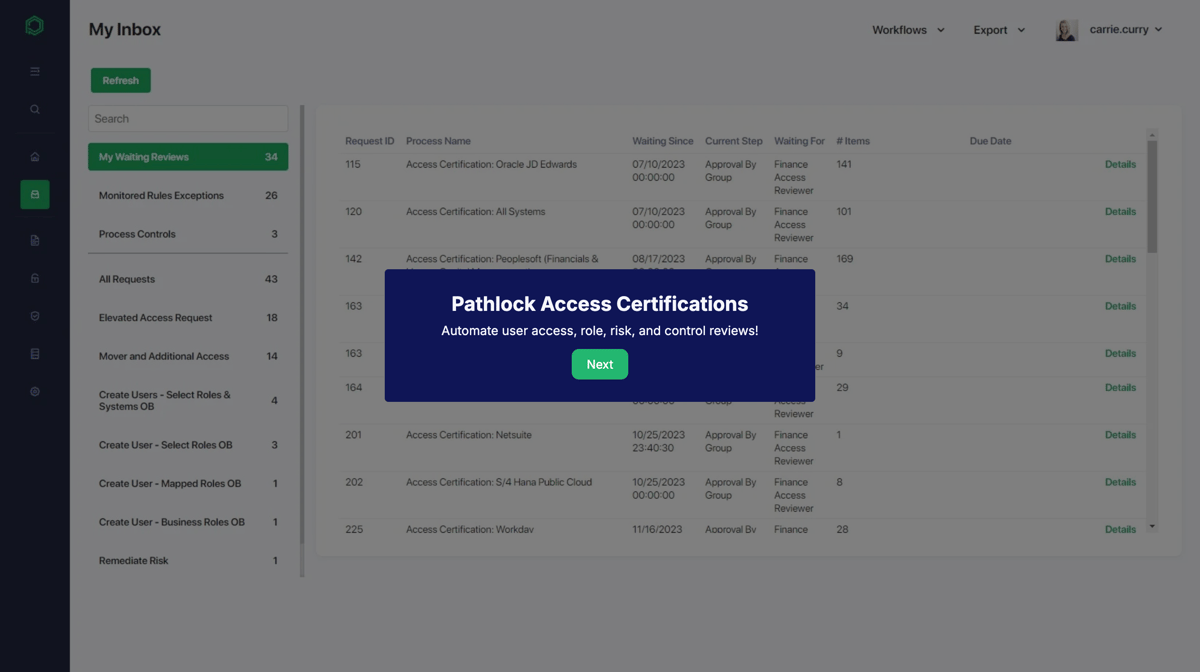Open Details for request 142
This screenshot has height=672, width=1200.
click(x=1120, y=259)
